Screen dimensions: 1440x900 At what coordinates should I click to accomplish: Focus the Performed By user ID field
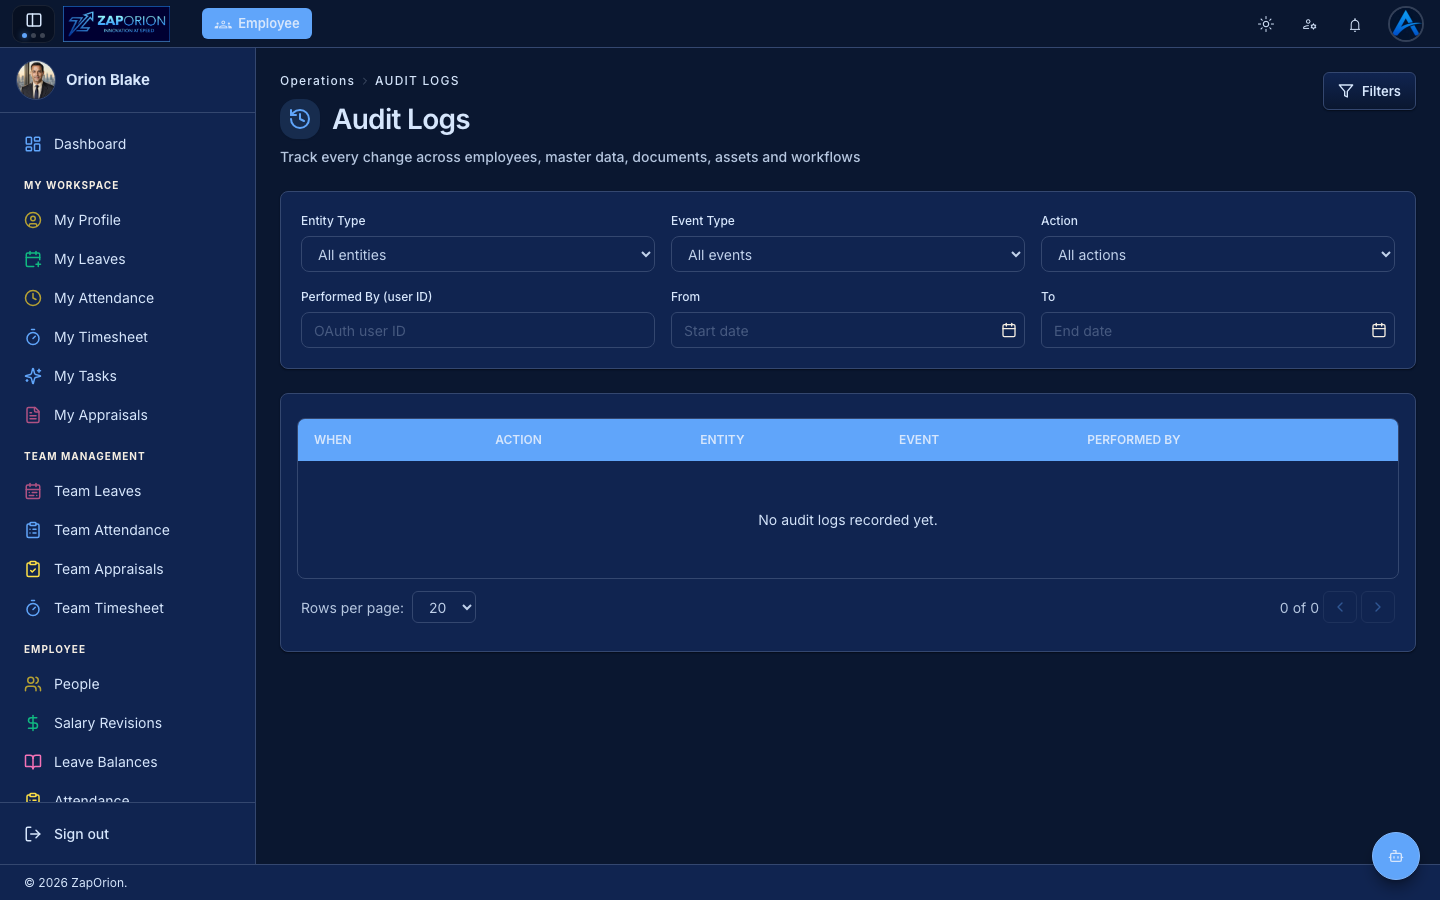coord(478,330)
